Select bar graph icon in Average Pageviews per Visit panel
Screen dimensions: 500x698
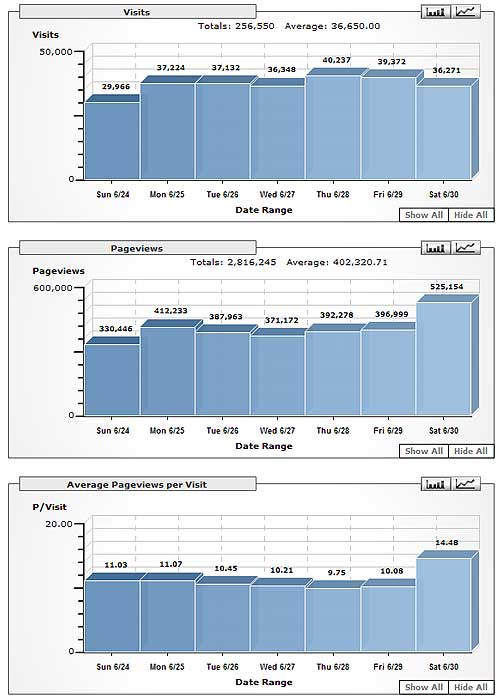435,484
